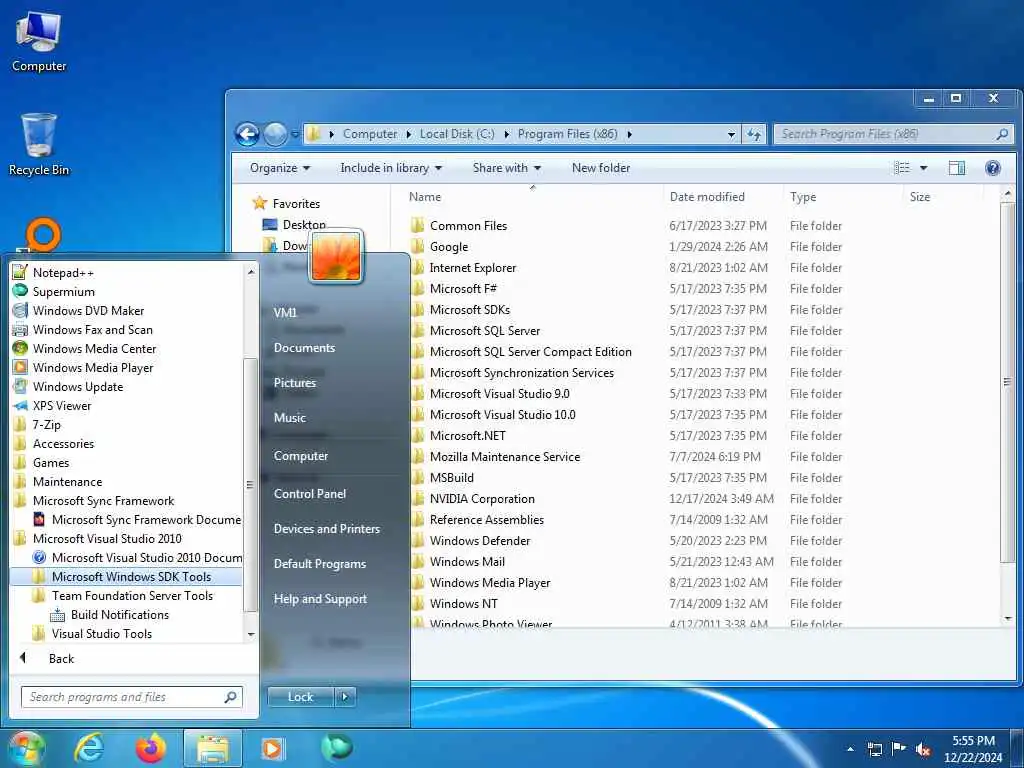This screenshot has height=768, width=1024.
Task: Expand the Maintenance folder
Action: point(67,481)
